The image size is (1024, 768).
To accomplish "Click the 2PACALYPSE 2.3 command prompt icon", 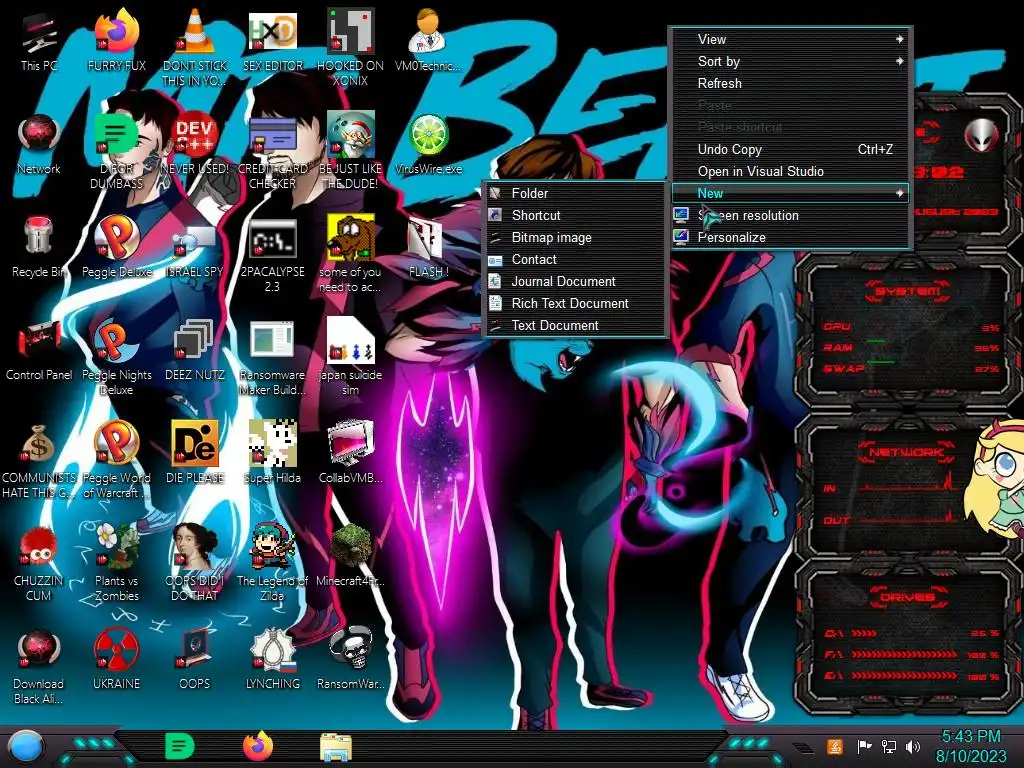I will [x=272, y=255].
